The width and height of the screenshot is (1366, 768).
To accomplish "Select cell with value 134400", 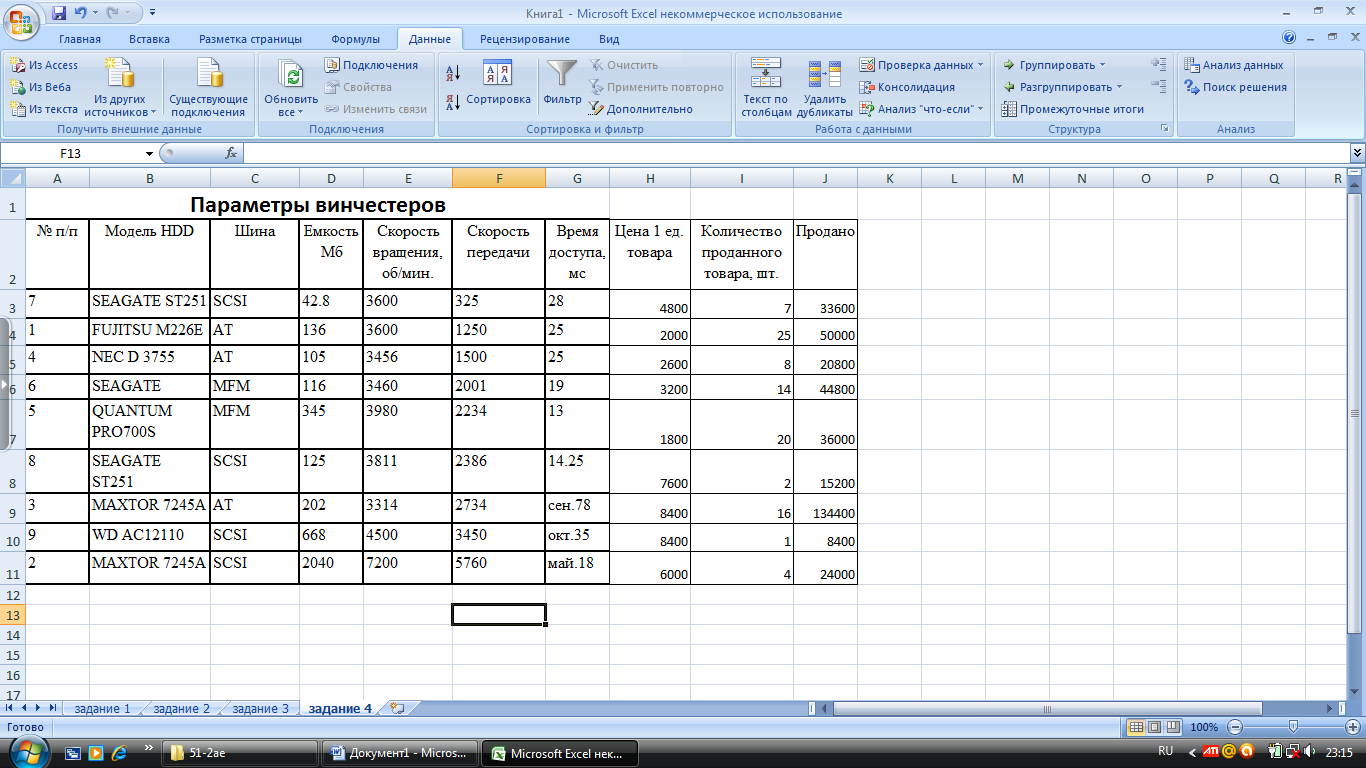I will pos(825,508).
